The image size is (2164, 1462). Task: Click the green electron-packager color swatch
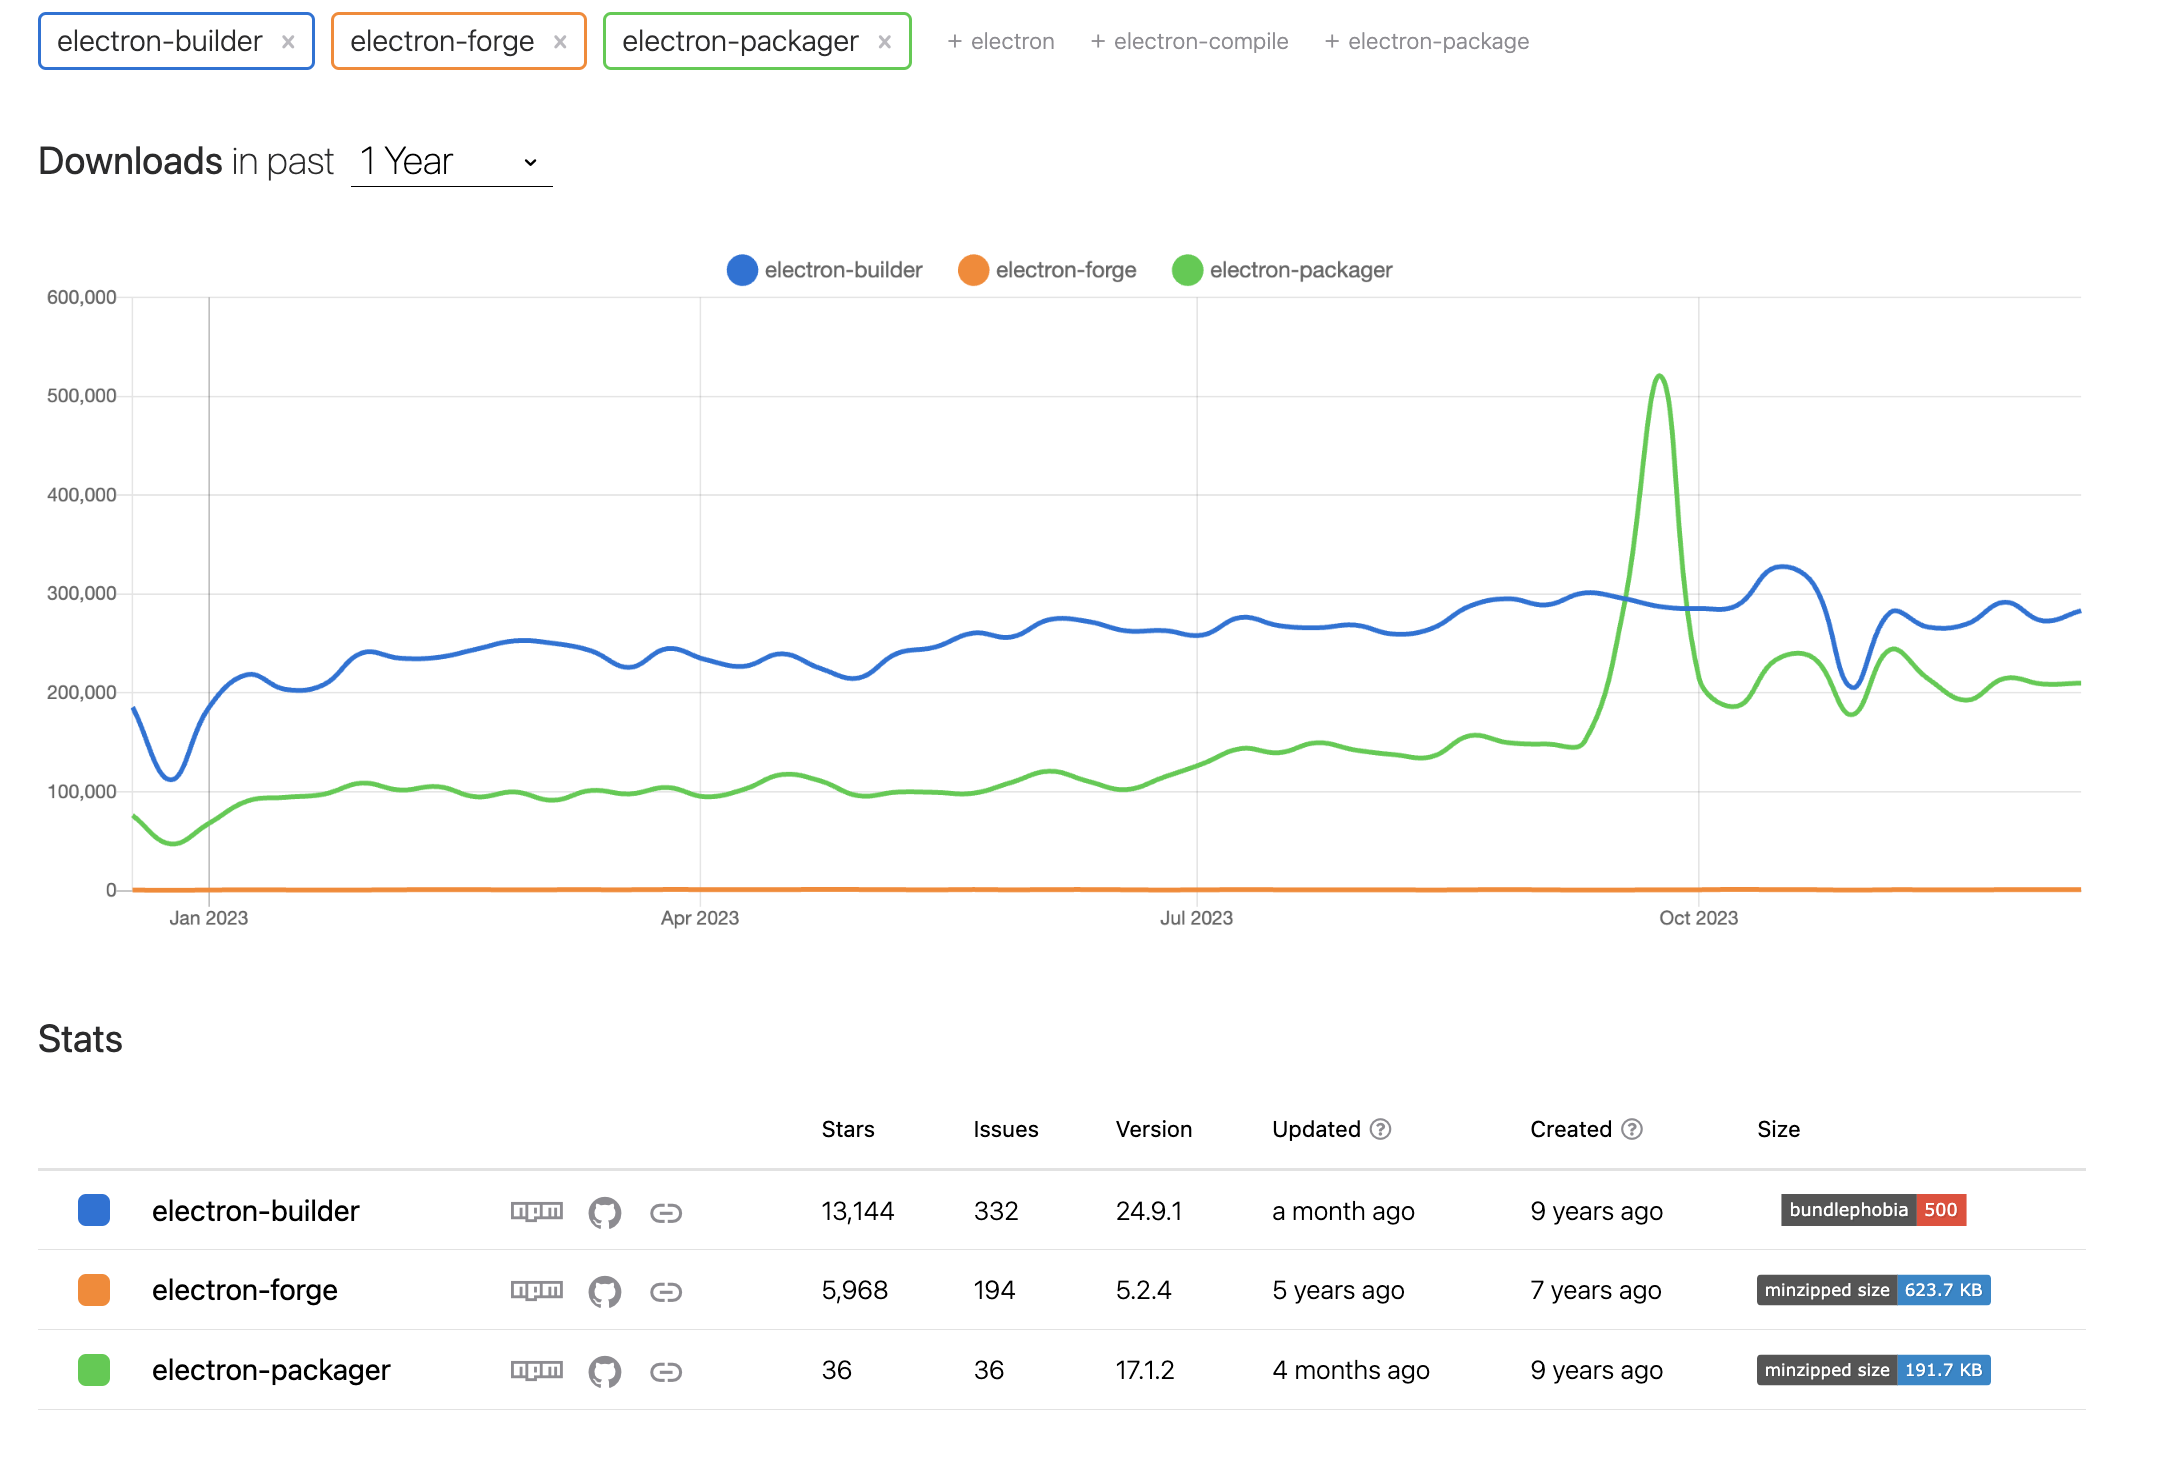(x=94, y=1370)
